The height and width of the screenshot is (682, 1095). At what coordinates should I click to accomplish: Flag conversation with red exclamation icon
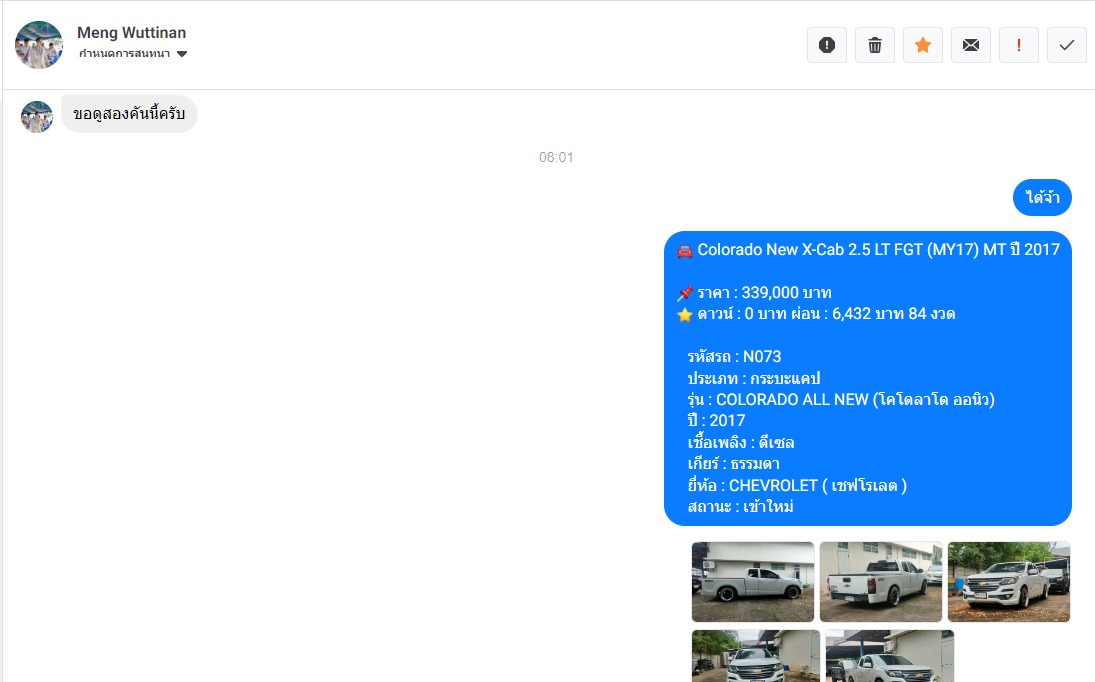(1019, 45)
